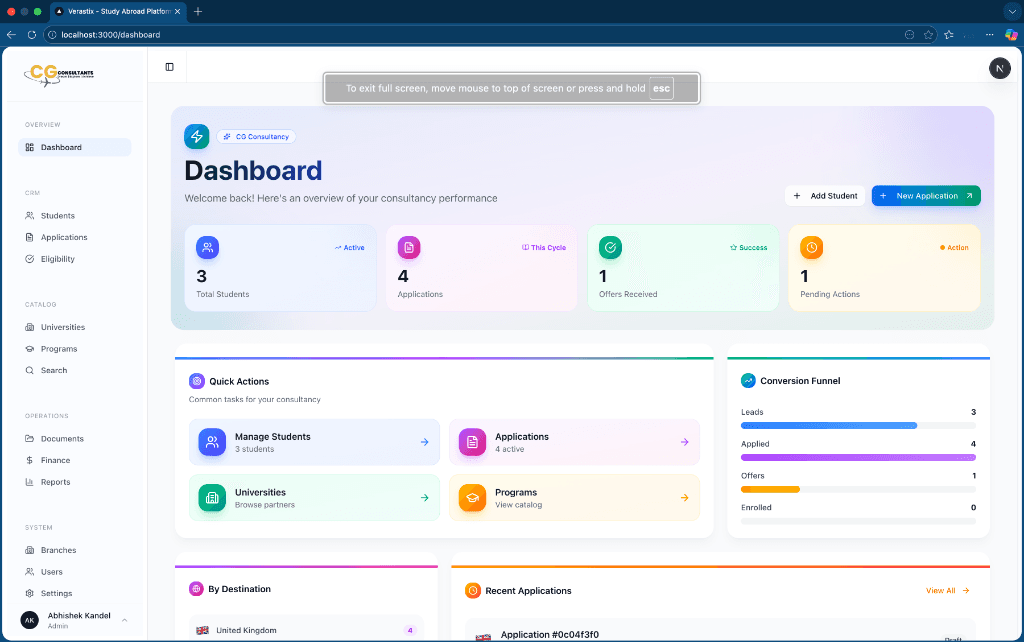
Task: Open the browser profile dropdown near address bar
Action: tap(1011, 33)
